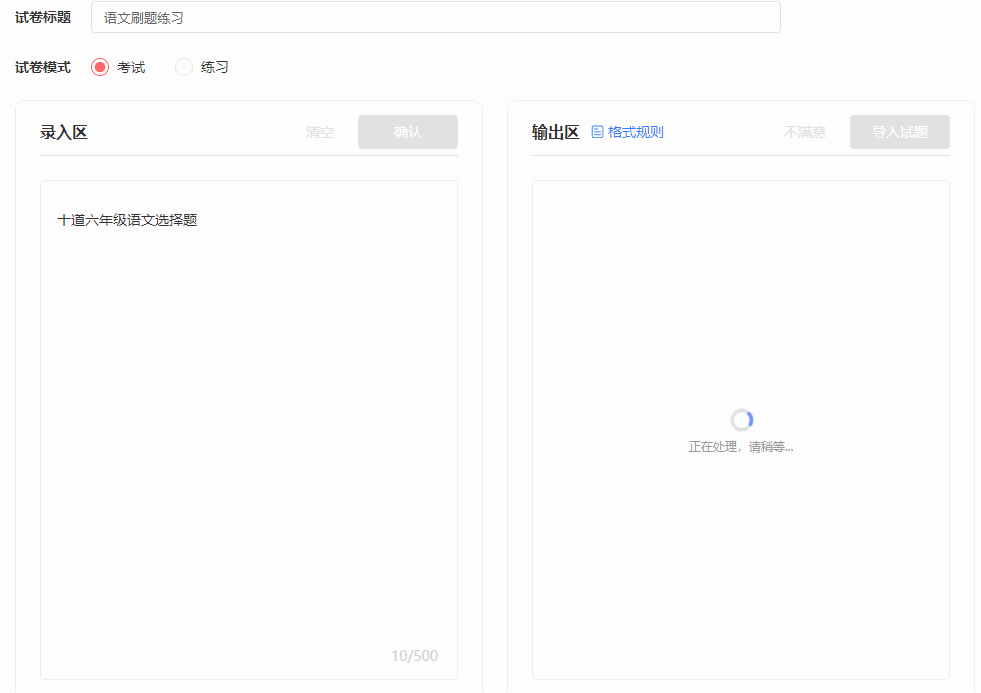Select the 练习 radio button
The height and width of the screenshot is (693, 981).
coord(184,67)
